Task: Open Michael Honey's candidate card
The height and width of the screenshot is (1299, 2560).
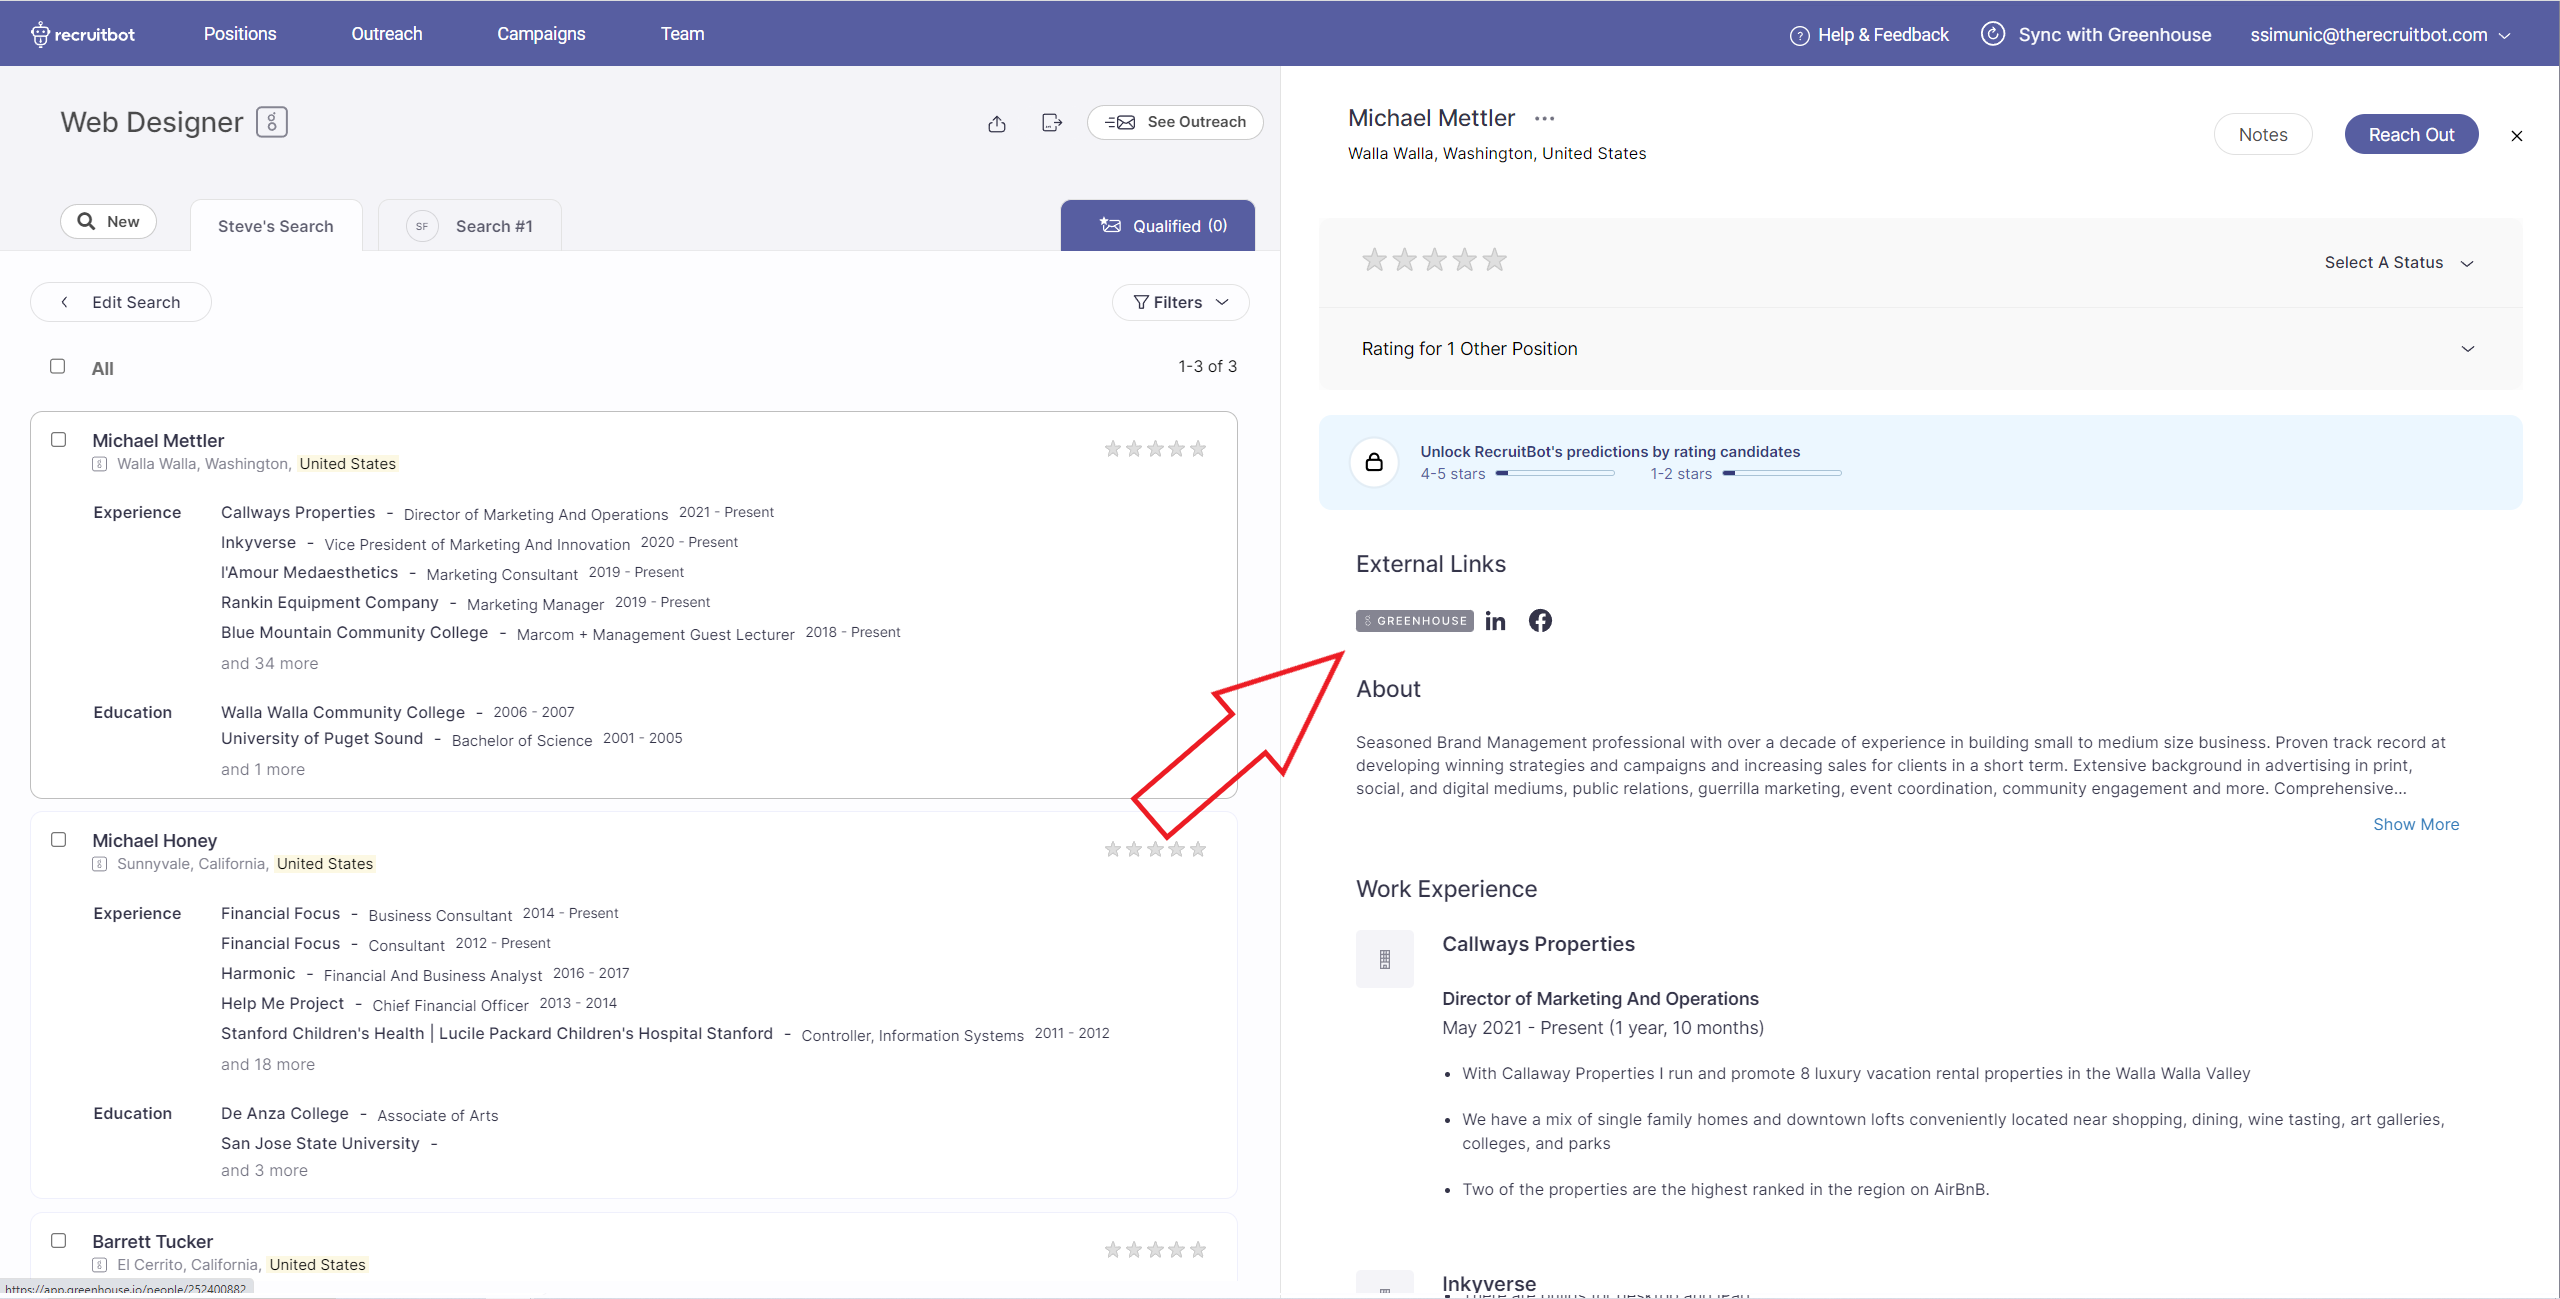Action: point(154,841)
